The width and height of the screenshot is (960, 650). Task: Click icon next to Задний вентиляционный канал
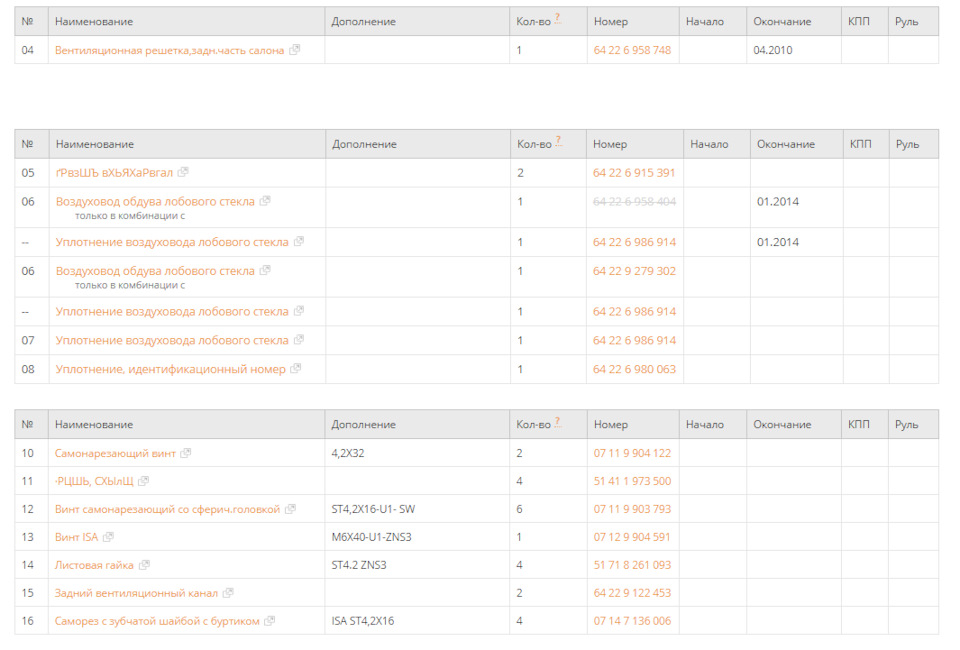click(228, 593)
